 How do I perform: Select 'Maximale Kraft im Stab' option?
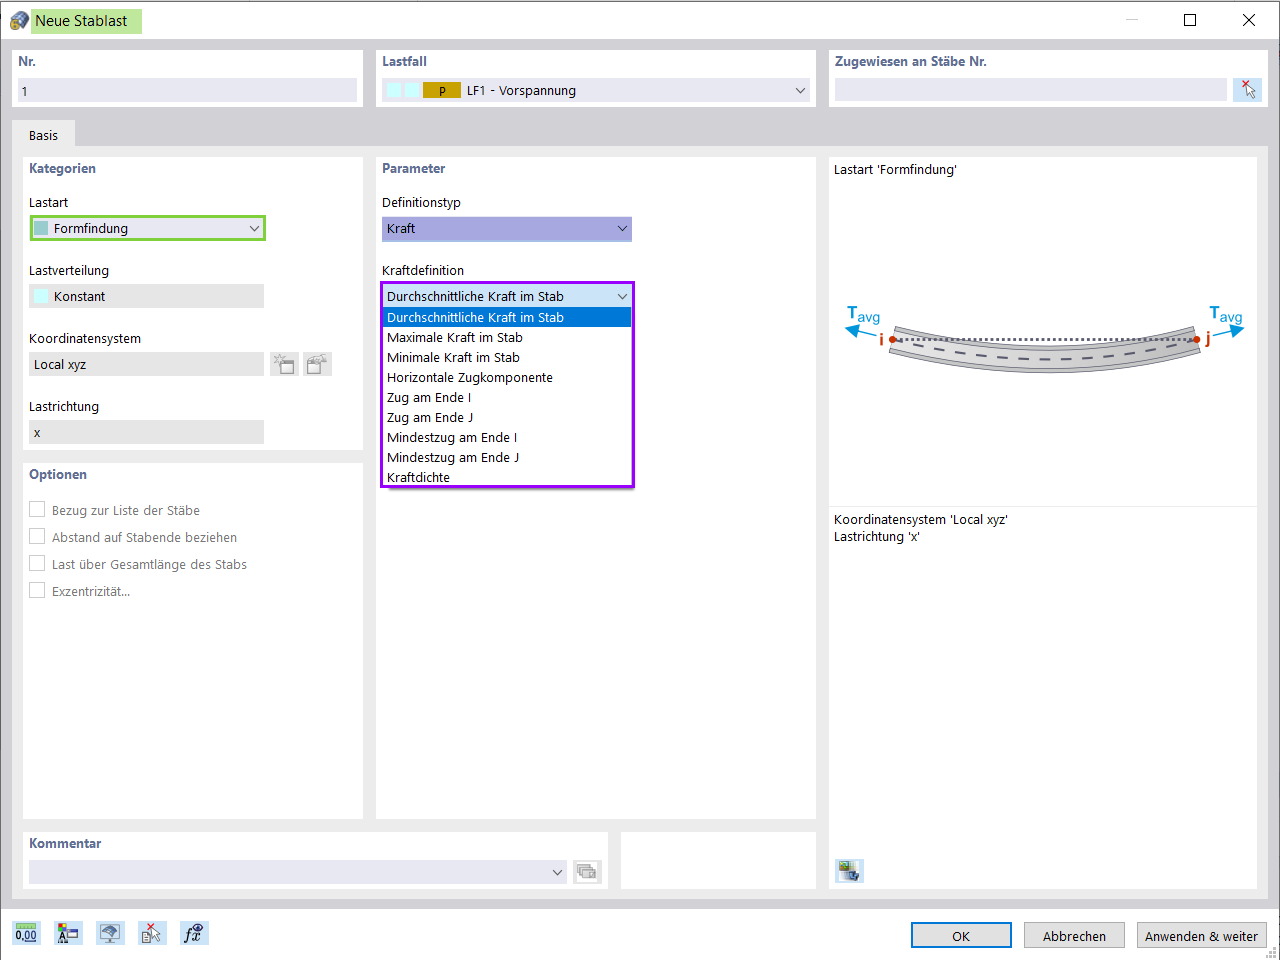click(x=507, y=337)
